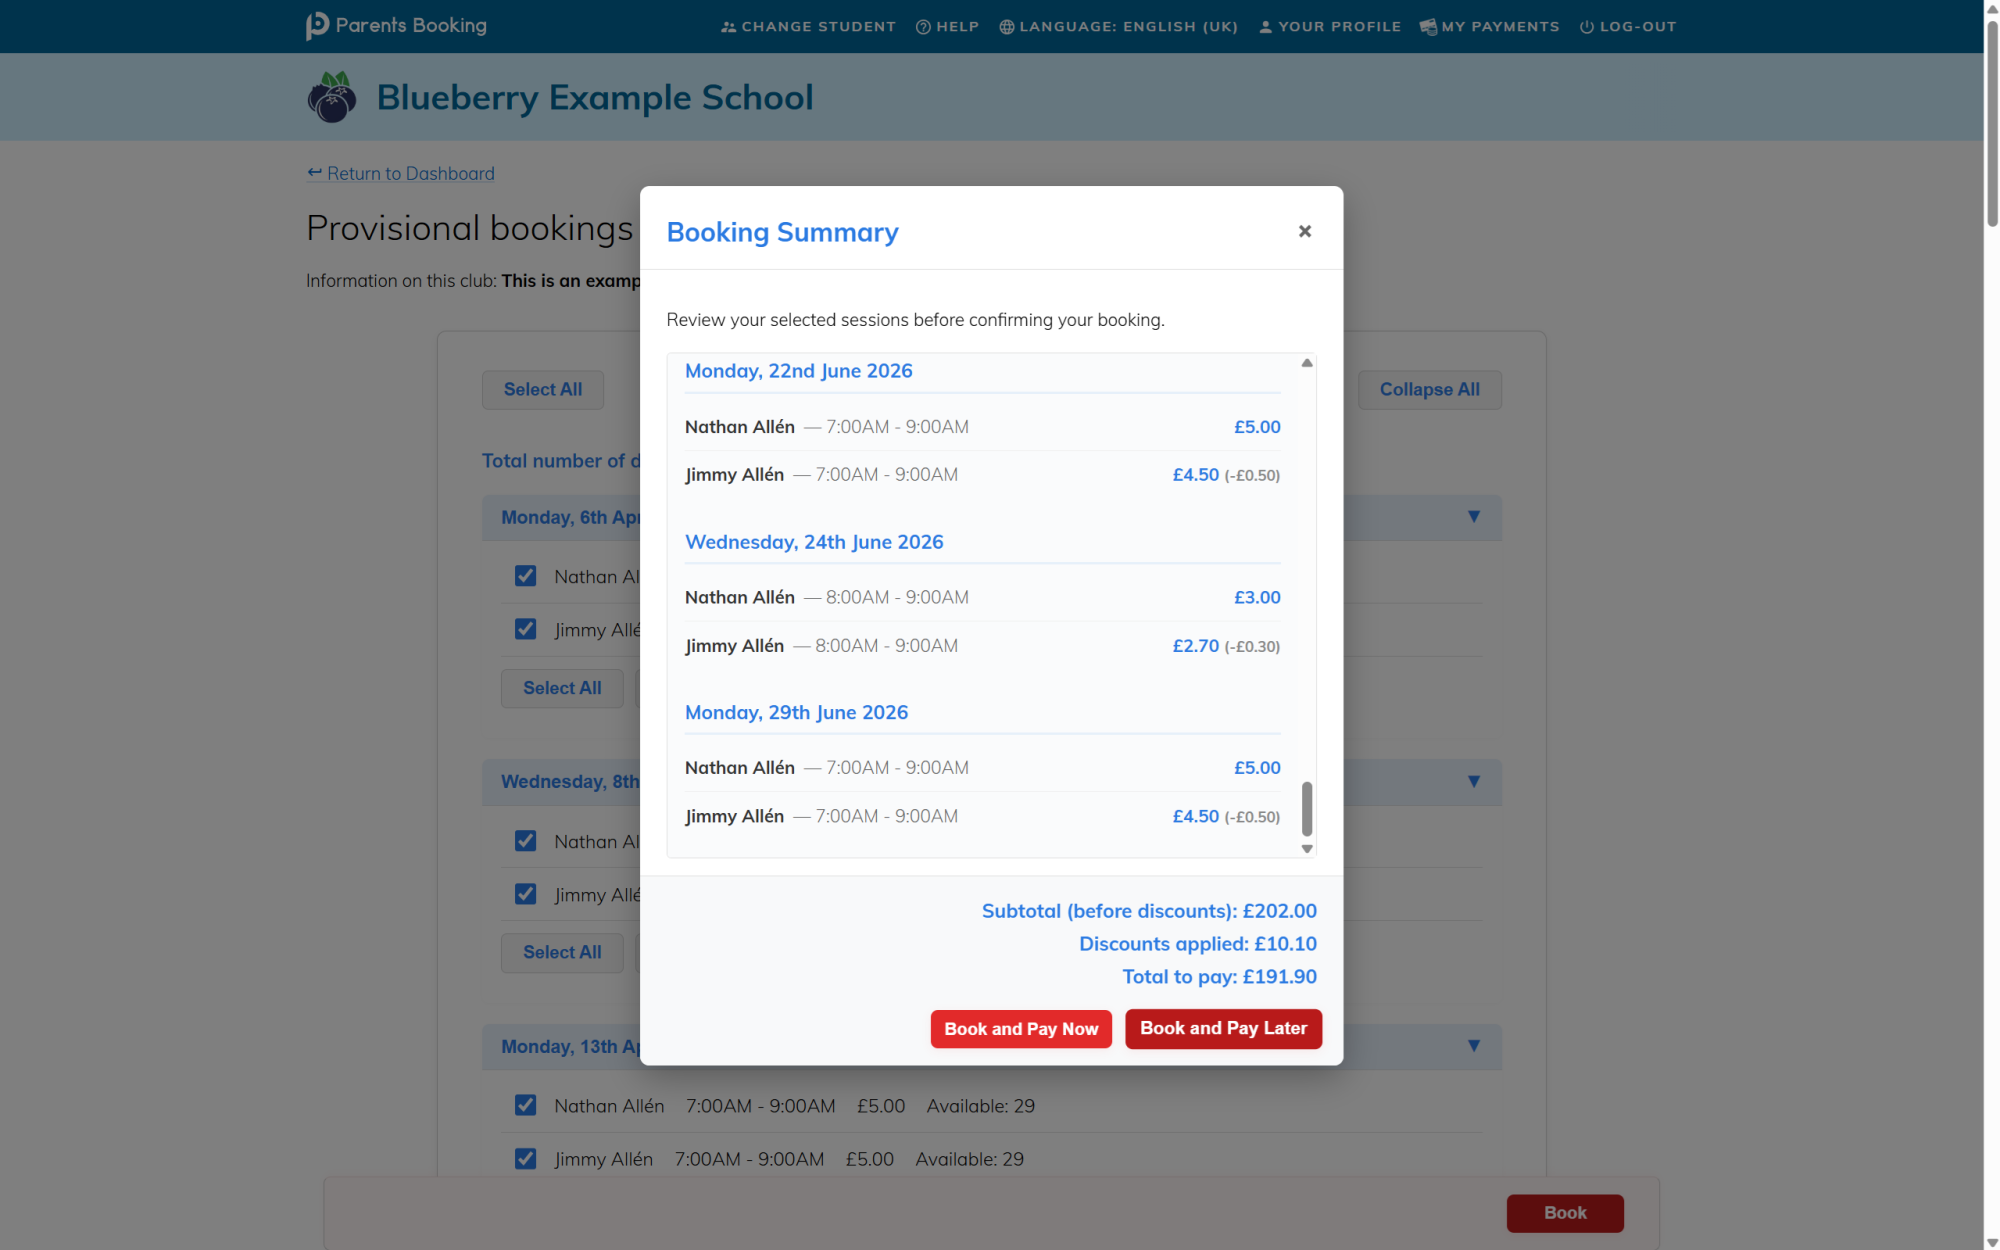This screenshot has width=2000, height=1250.
Task: Close the Booking Summary dialog
Action: [x=1304, y=231]
